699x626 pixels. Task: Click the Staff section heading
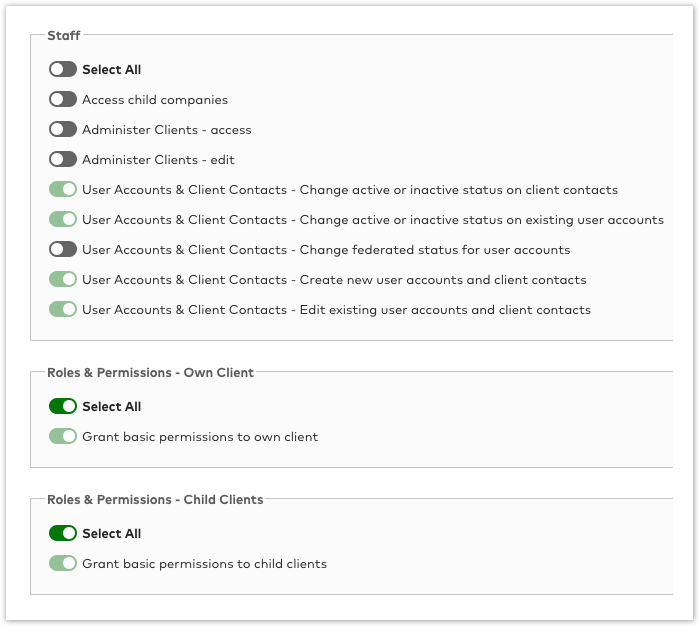click(64, 35)
